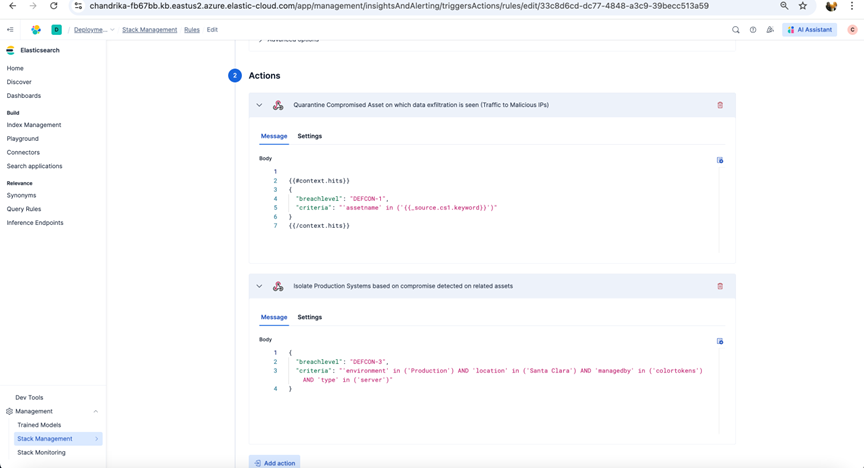Collapse the Management section in sidebar
The height and width of the screenshot is (468, 864).
(96, 411)
